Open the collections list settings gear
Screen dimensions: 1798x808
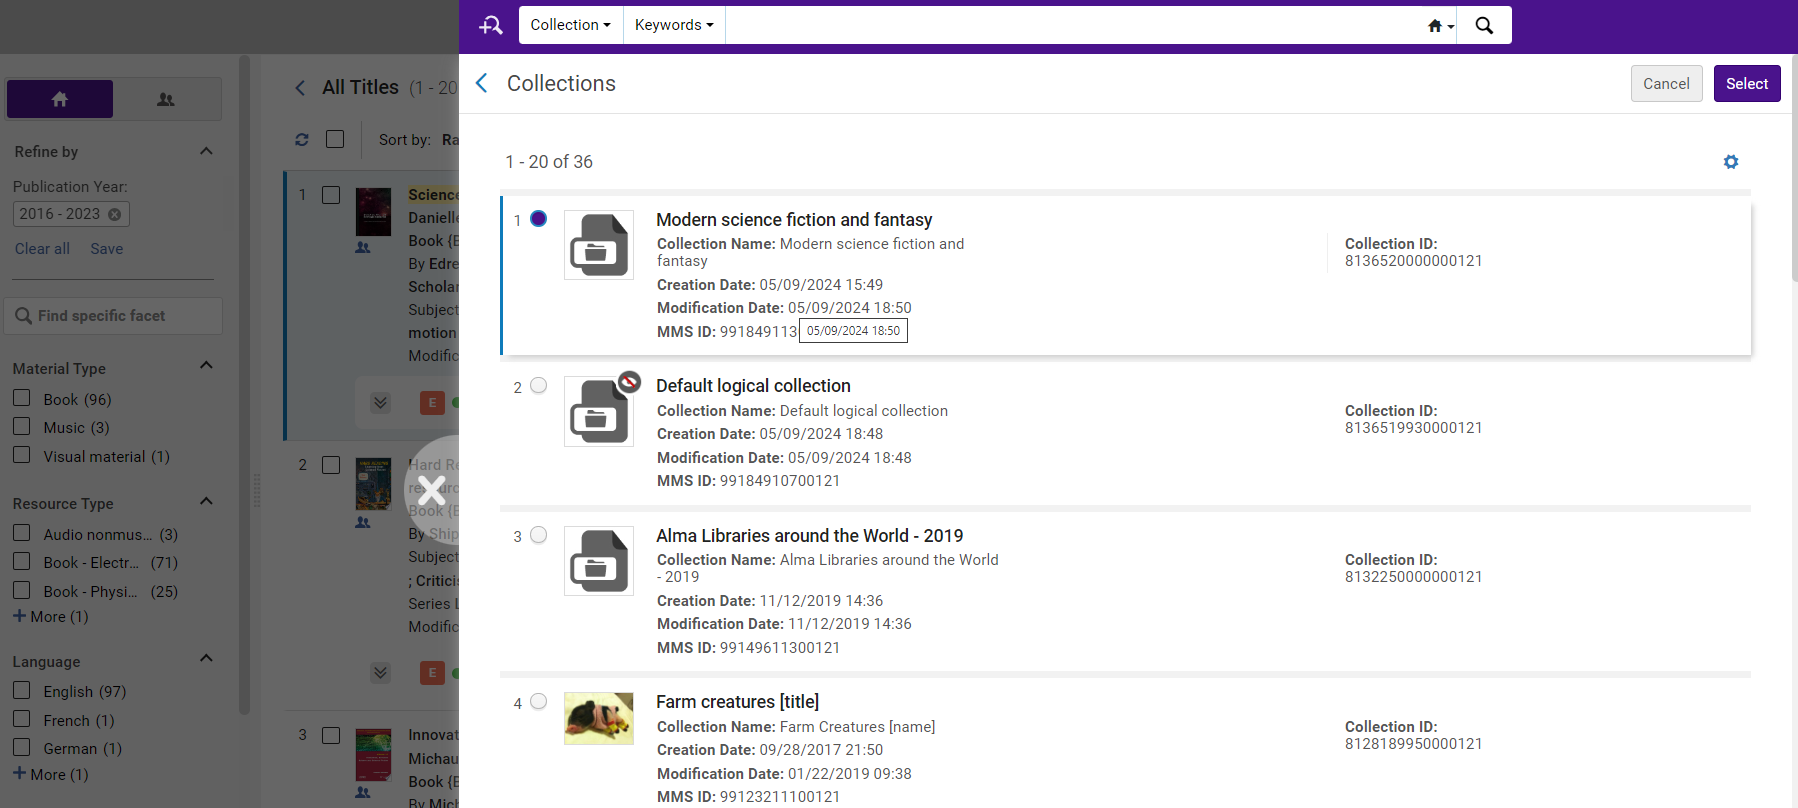pos(1731,162)
